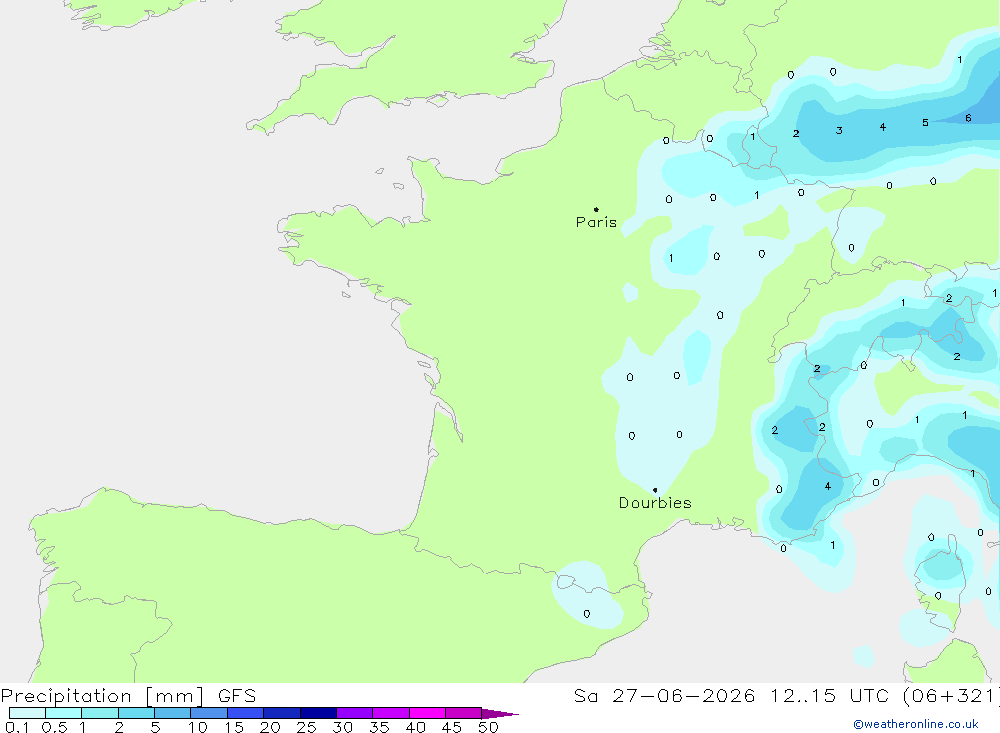Click the Dourbies location dot
1000x733 pixels.
click(655, 490)
